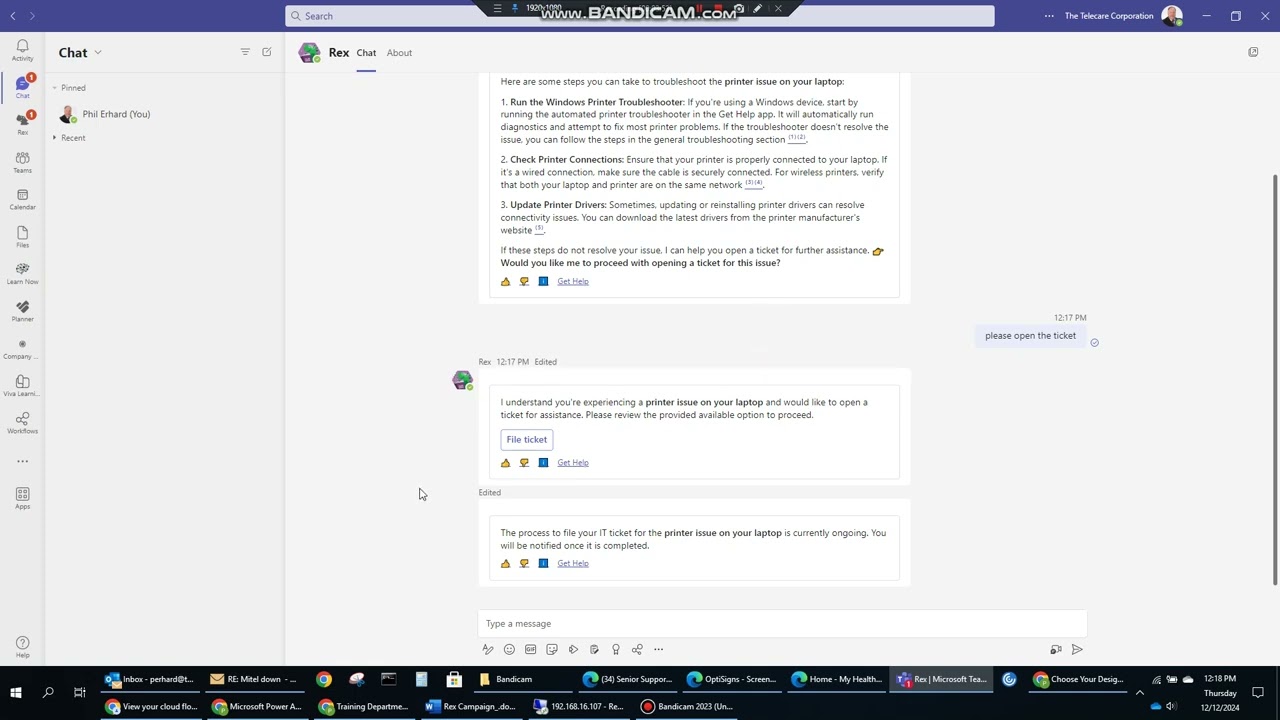Pop out the Rex chat window

pos(1253,52)
